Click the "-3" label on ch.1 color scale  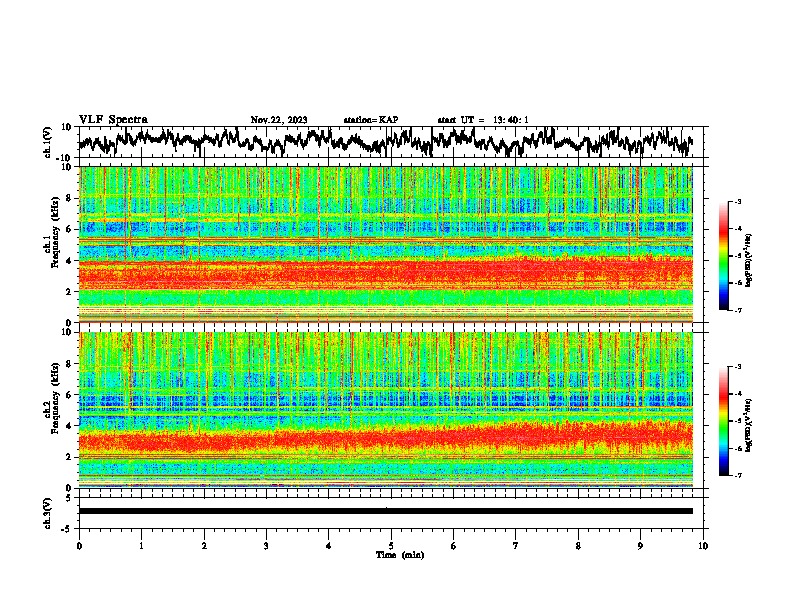[x=737, y=202]
